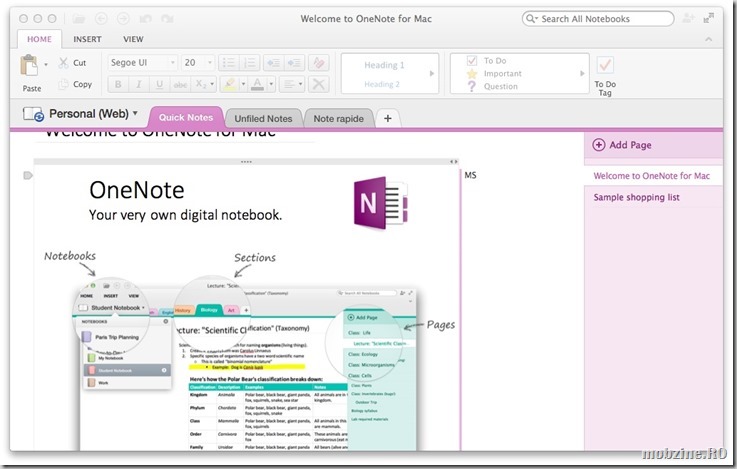This screenshot has height=469, width=737.
Task: Click the Copy icon in ribbon
Action: (62, 85)
